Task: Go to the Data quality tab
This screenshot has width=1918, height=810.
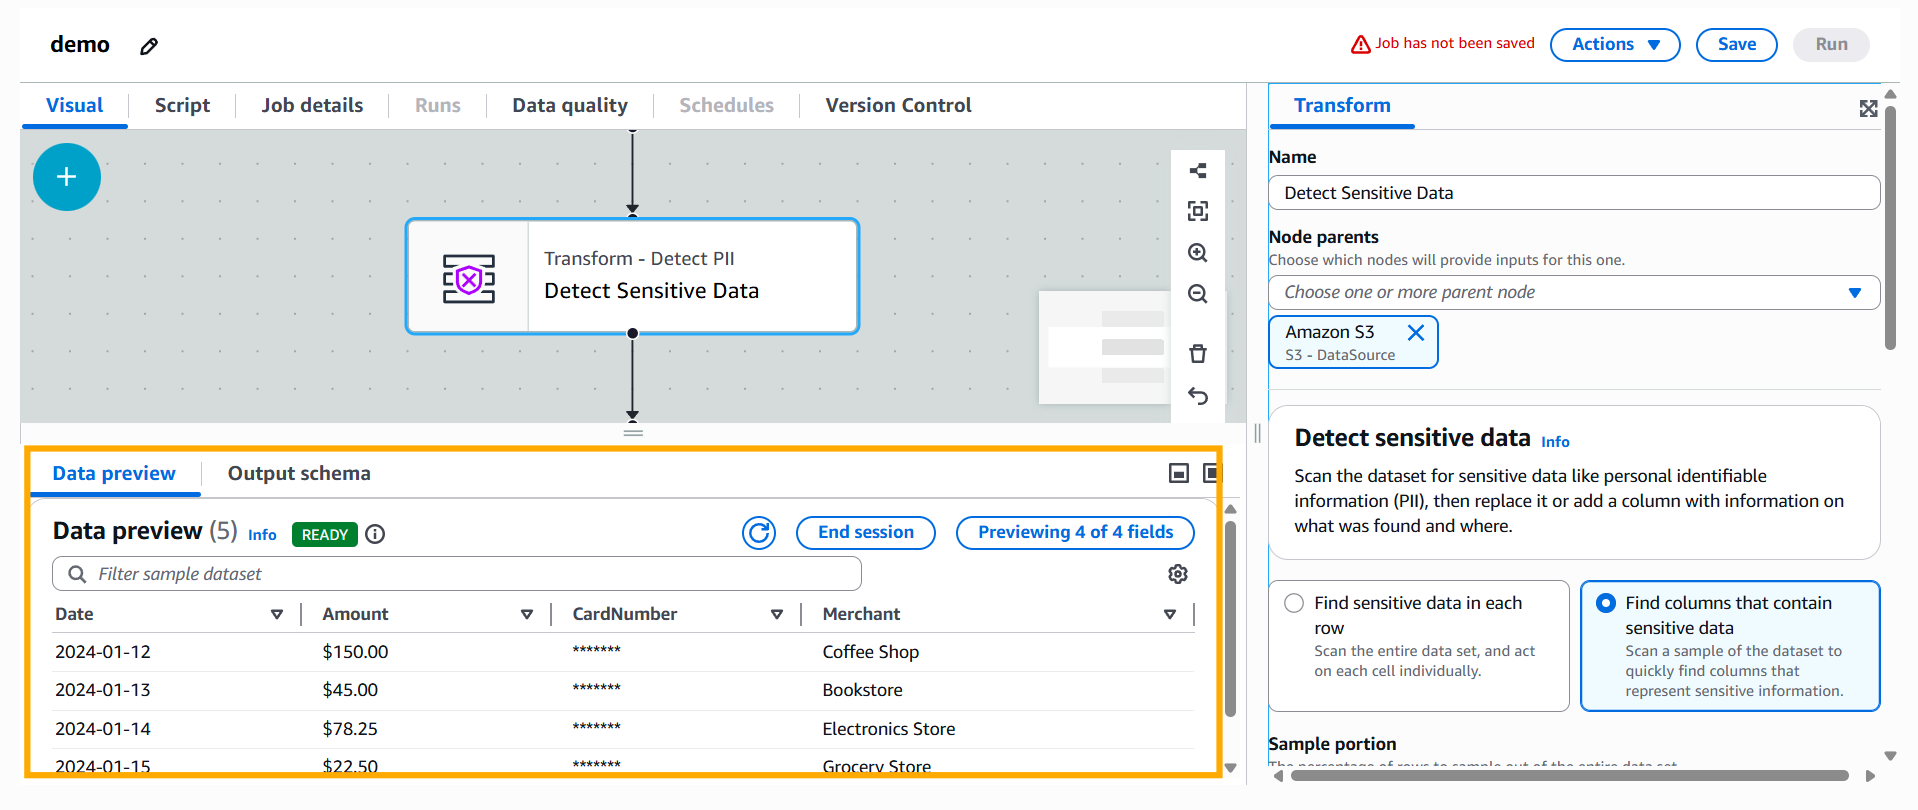Action: point(570,105)
